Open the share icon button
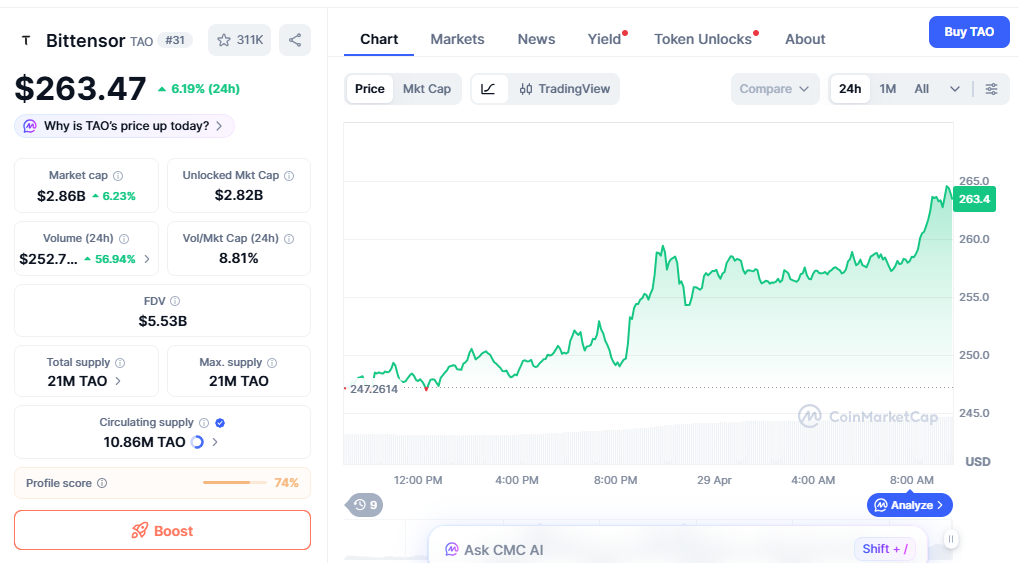 point(295,40)
